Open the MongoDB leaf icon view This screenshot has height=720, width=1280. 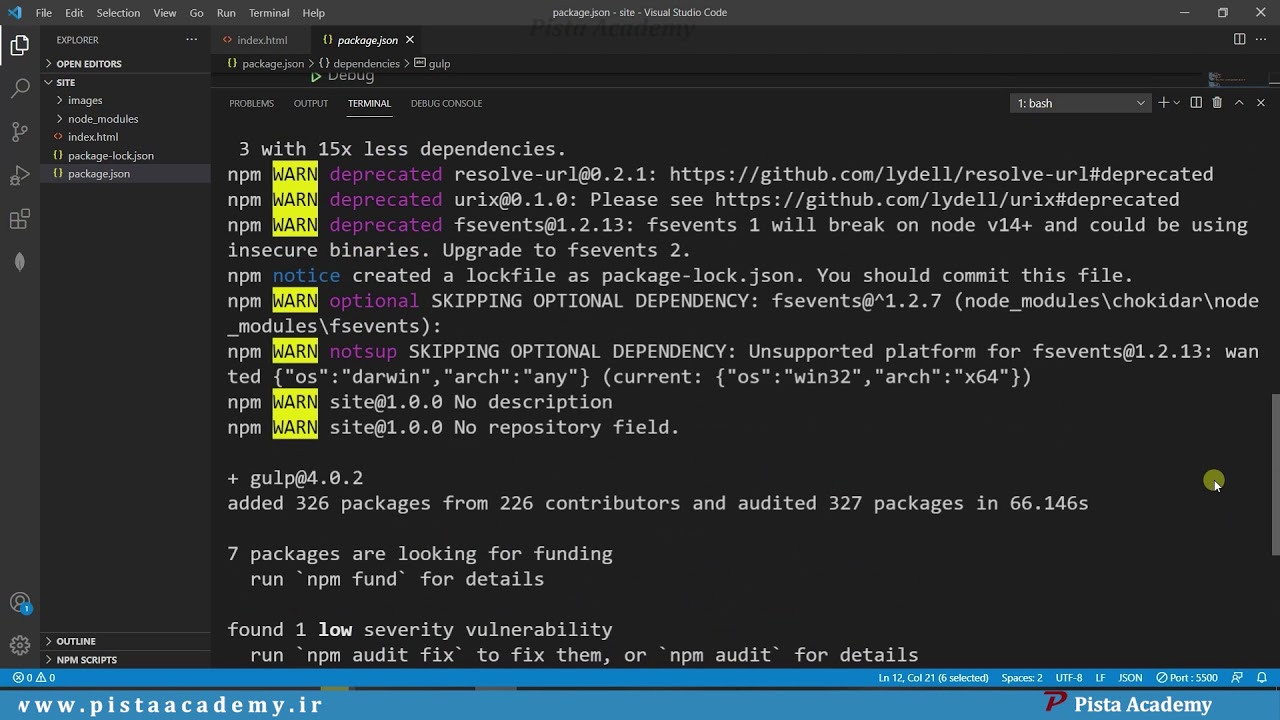[20, 262]
